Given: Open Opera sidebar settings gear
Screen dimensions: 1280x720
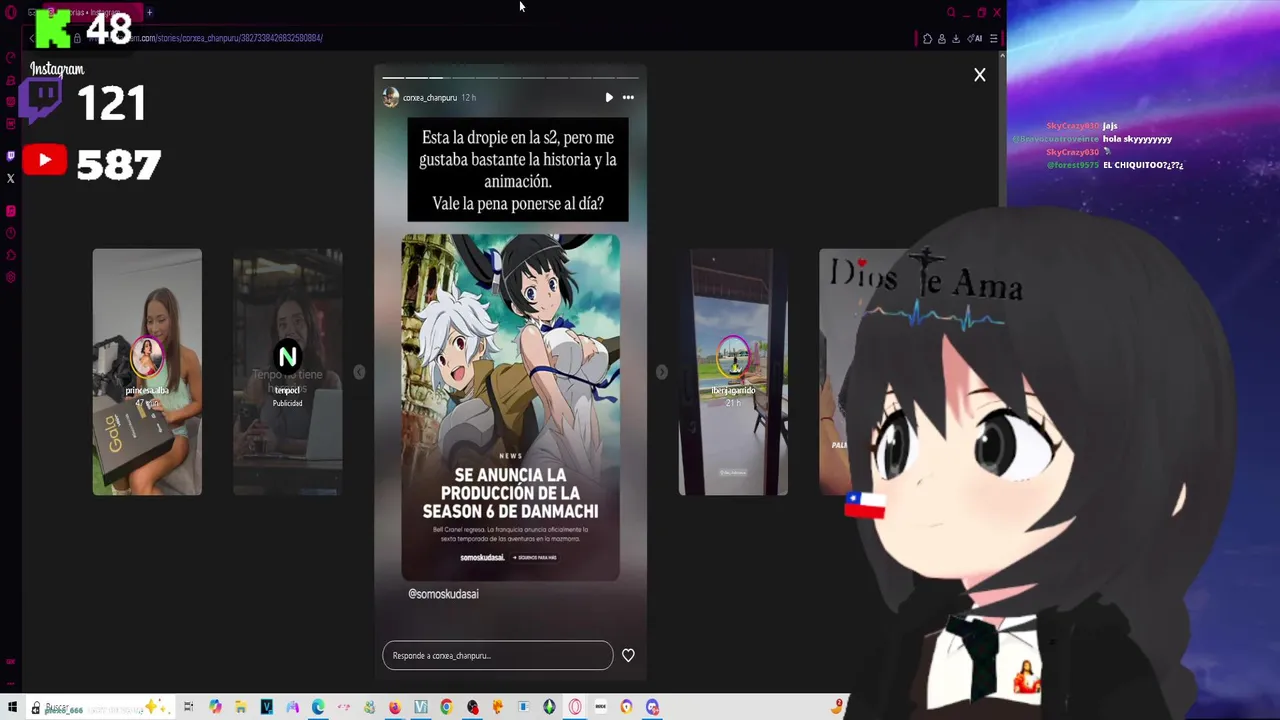Looking at the screenshot, I should (x=11, y=277).
